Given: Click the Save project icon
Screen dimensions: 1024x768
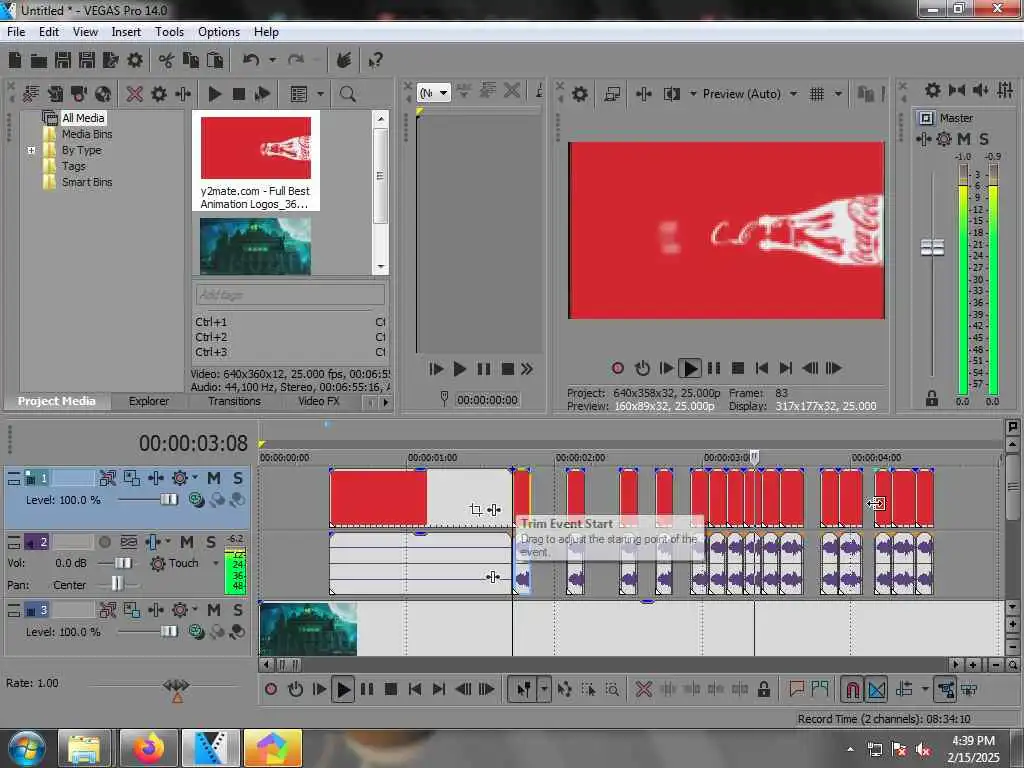Looking at the screenshot, I should pyautogui.click(x=63, y=61).
